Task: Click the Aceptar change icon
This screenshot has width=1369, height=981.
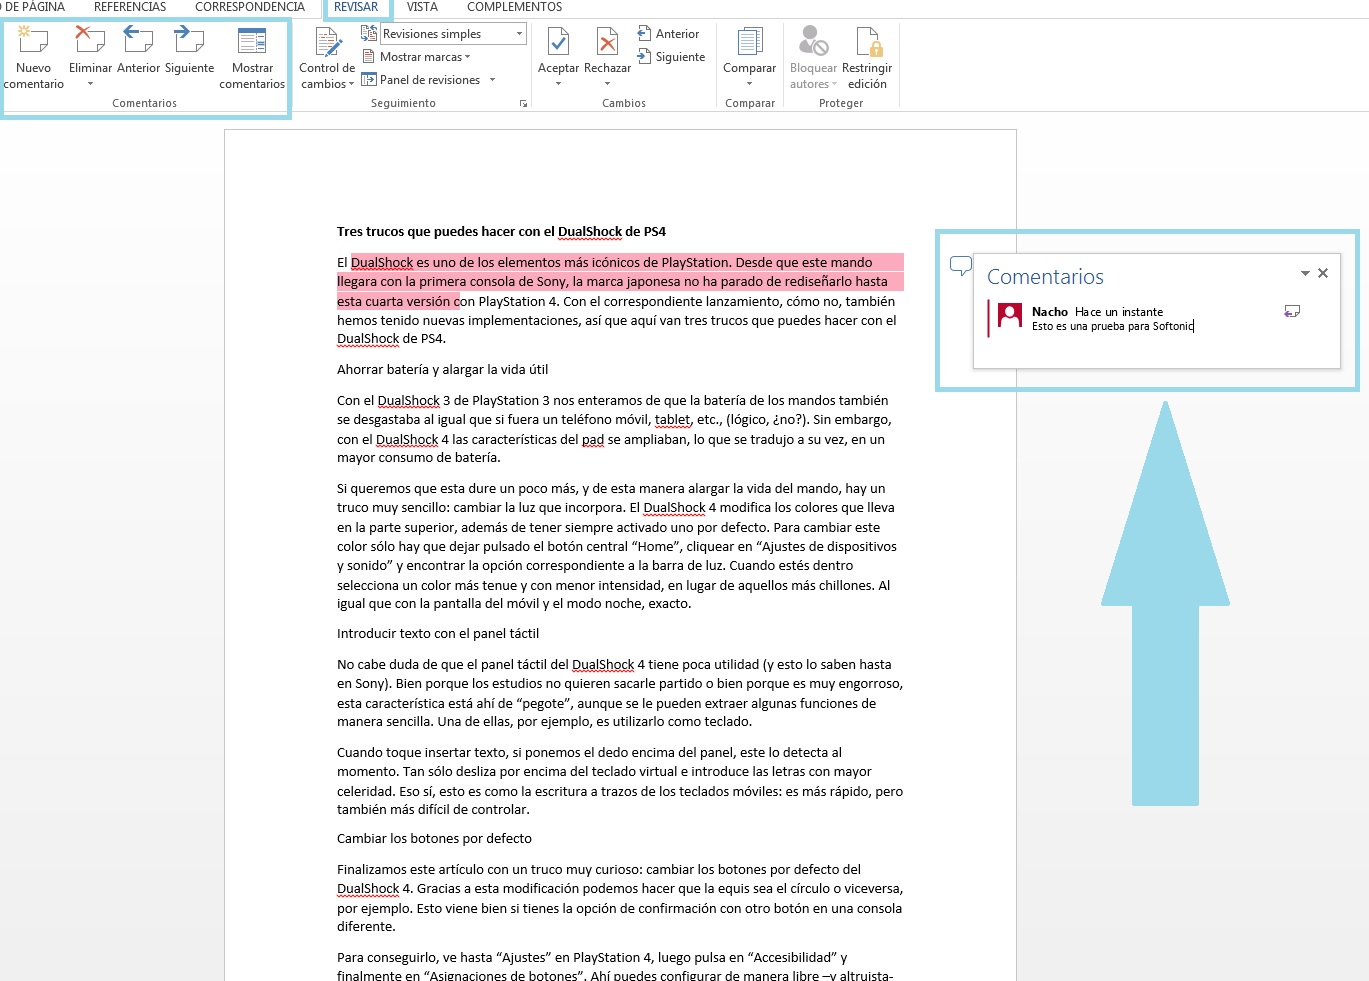Action: tap(558, 41)
